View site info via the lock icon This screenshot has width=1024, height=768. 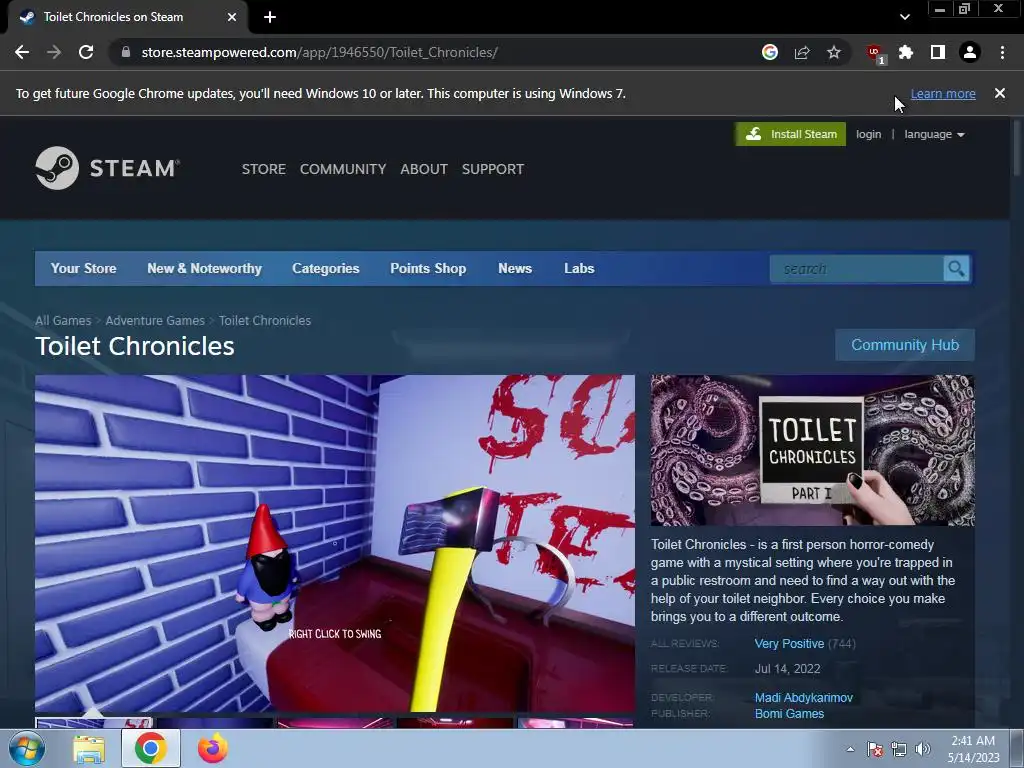(x=126, y=52)
